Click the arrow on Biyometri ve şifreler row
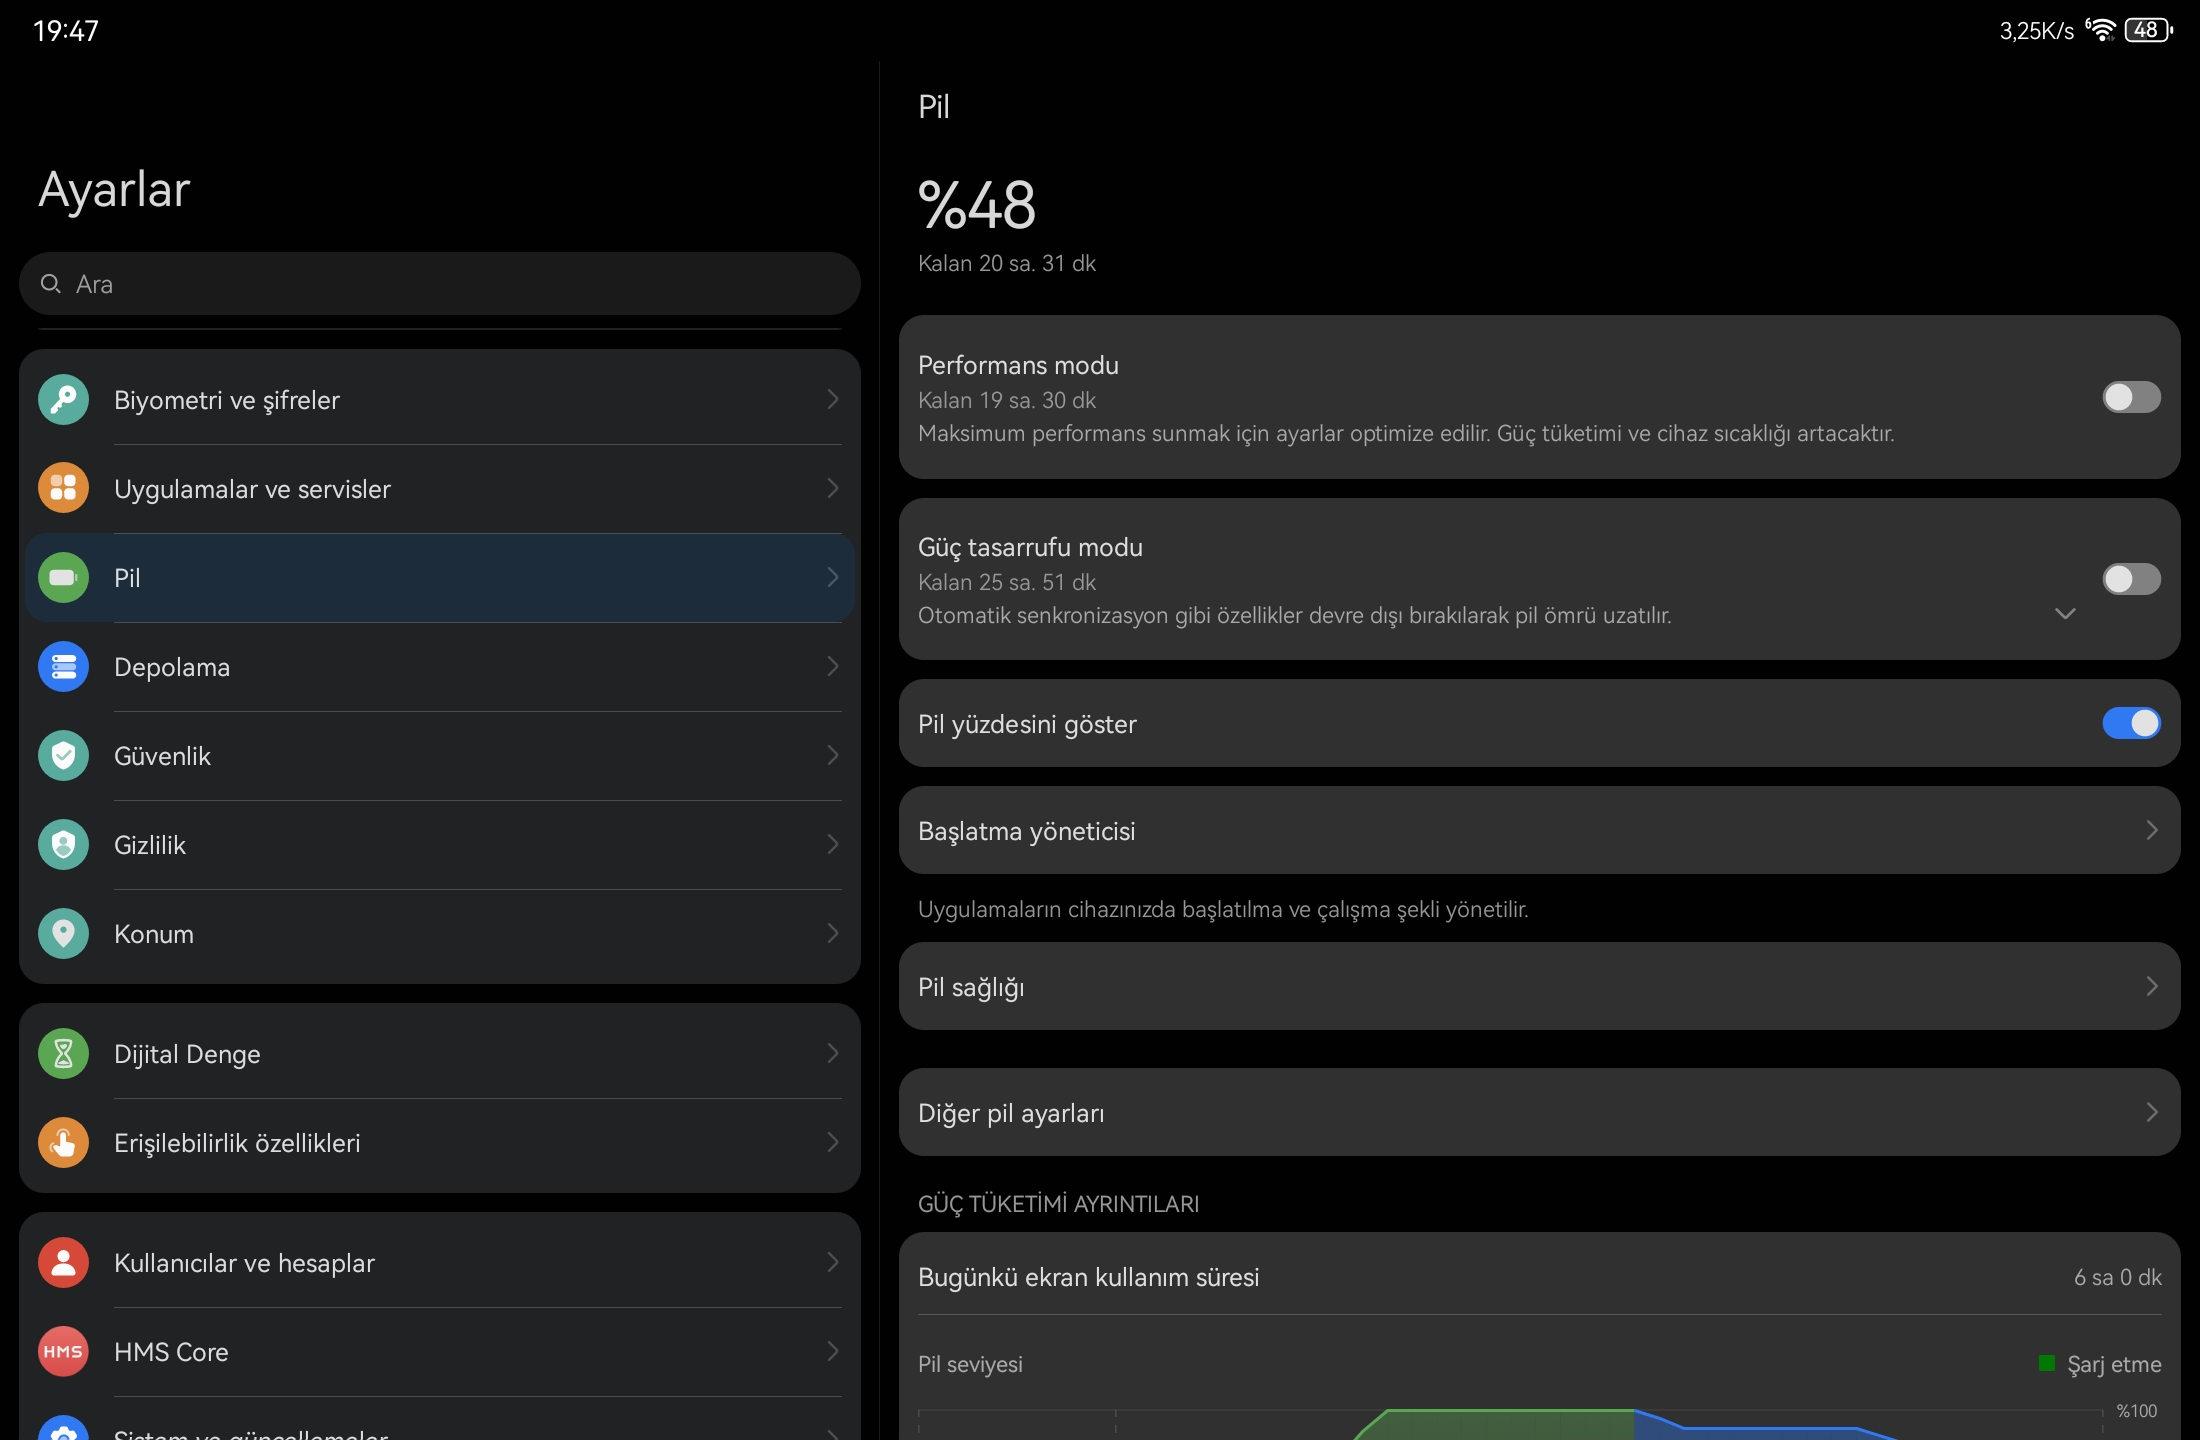 (x=832, y=400)
